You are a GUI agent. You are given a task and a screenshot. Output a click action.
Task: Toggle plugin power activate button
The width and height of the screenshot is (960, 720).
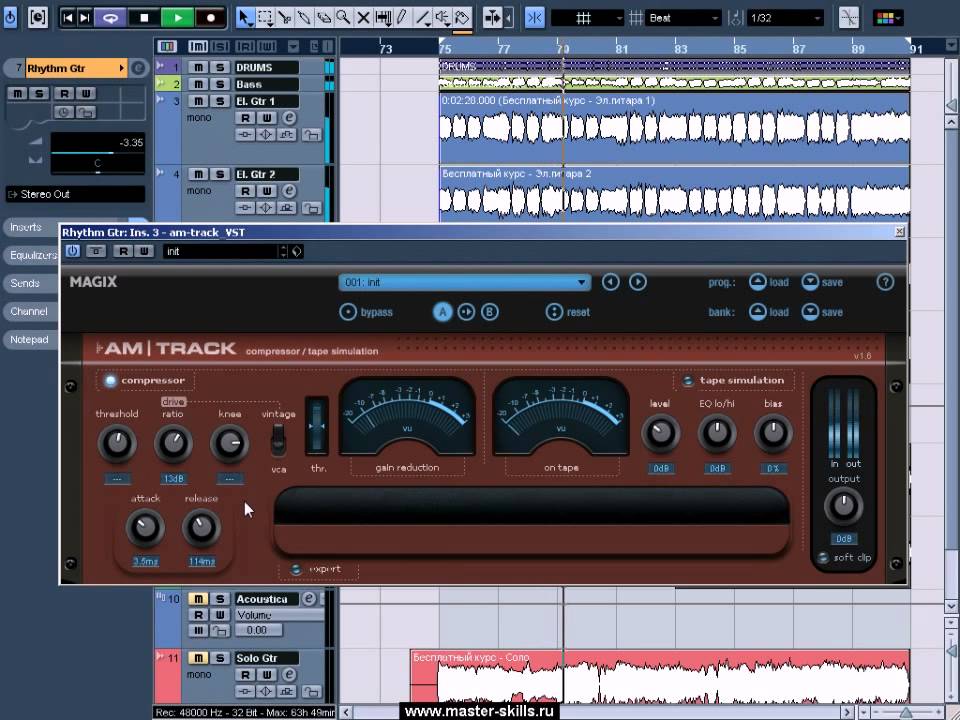(73, 251)
